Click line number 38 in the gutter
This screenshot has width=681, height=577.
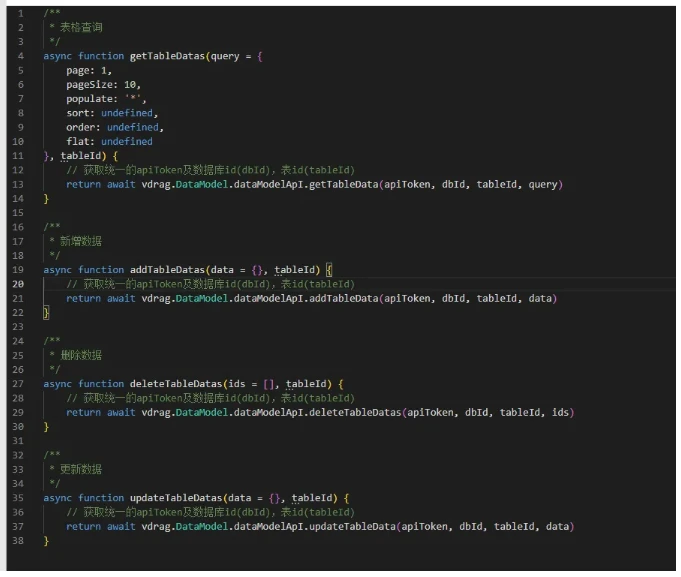(x=19, y=540)
